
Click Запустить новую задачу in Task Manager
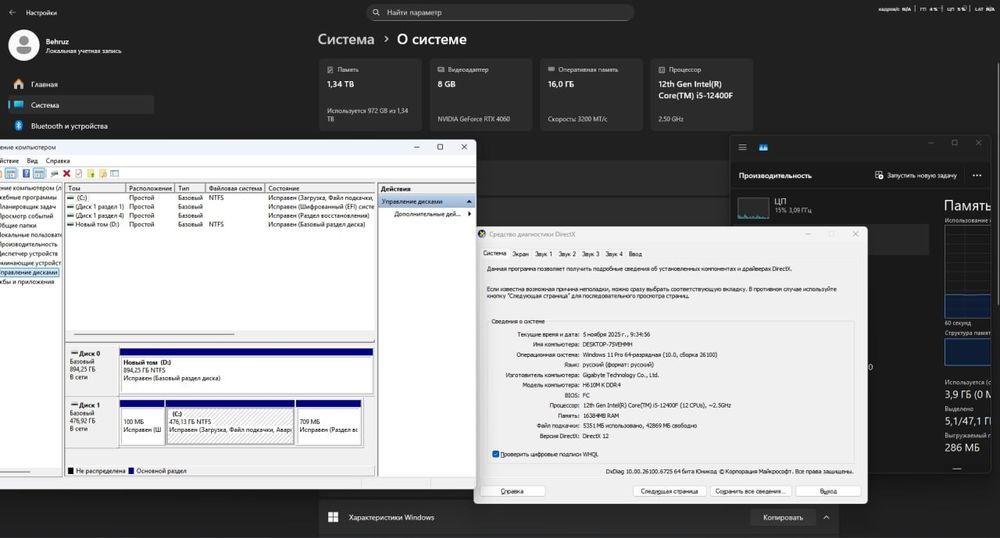click(x=916, y=175)
